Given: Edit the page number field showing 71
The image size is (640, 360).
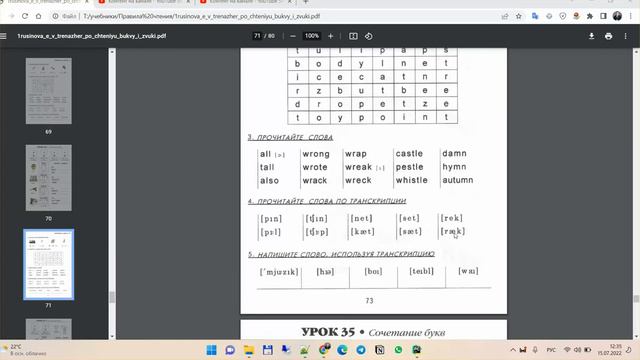Looking at the screenshot, I should (257, 36).
